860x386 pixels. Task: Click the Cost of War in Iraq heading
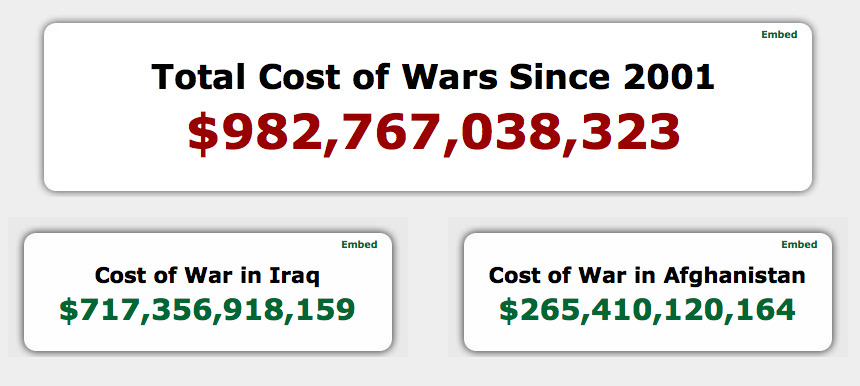207,275
